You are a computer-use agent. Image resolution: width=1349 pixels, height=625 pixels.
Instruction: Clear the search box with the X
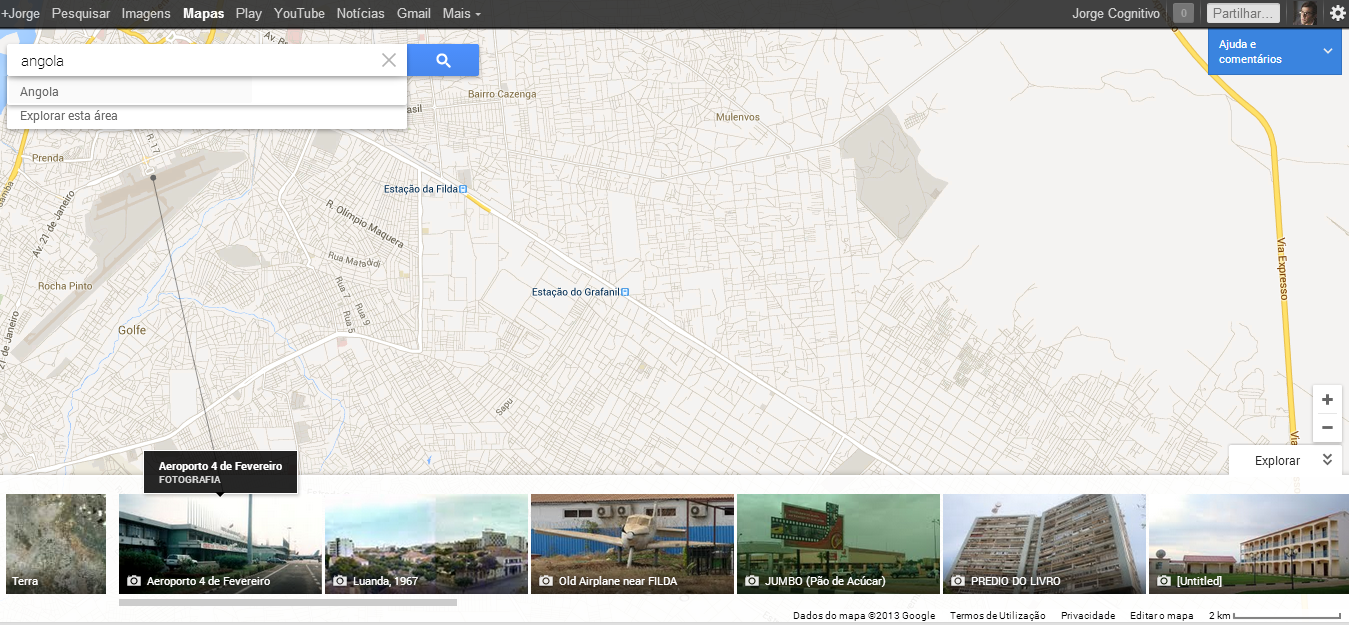pyautogui.click(x=389, y=60)
